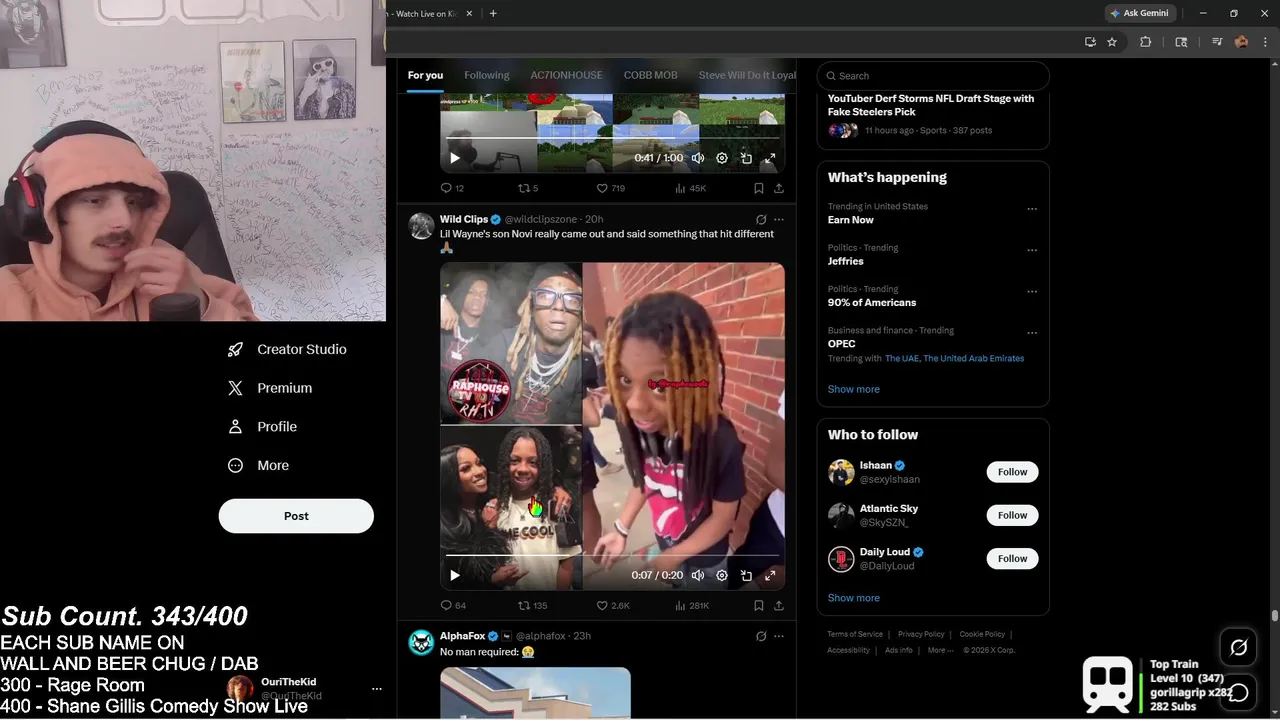Viewport: 1280px width, 720px height.
Task: Open Terms of Service link
Action: (x=855, y=634)
